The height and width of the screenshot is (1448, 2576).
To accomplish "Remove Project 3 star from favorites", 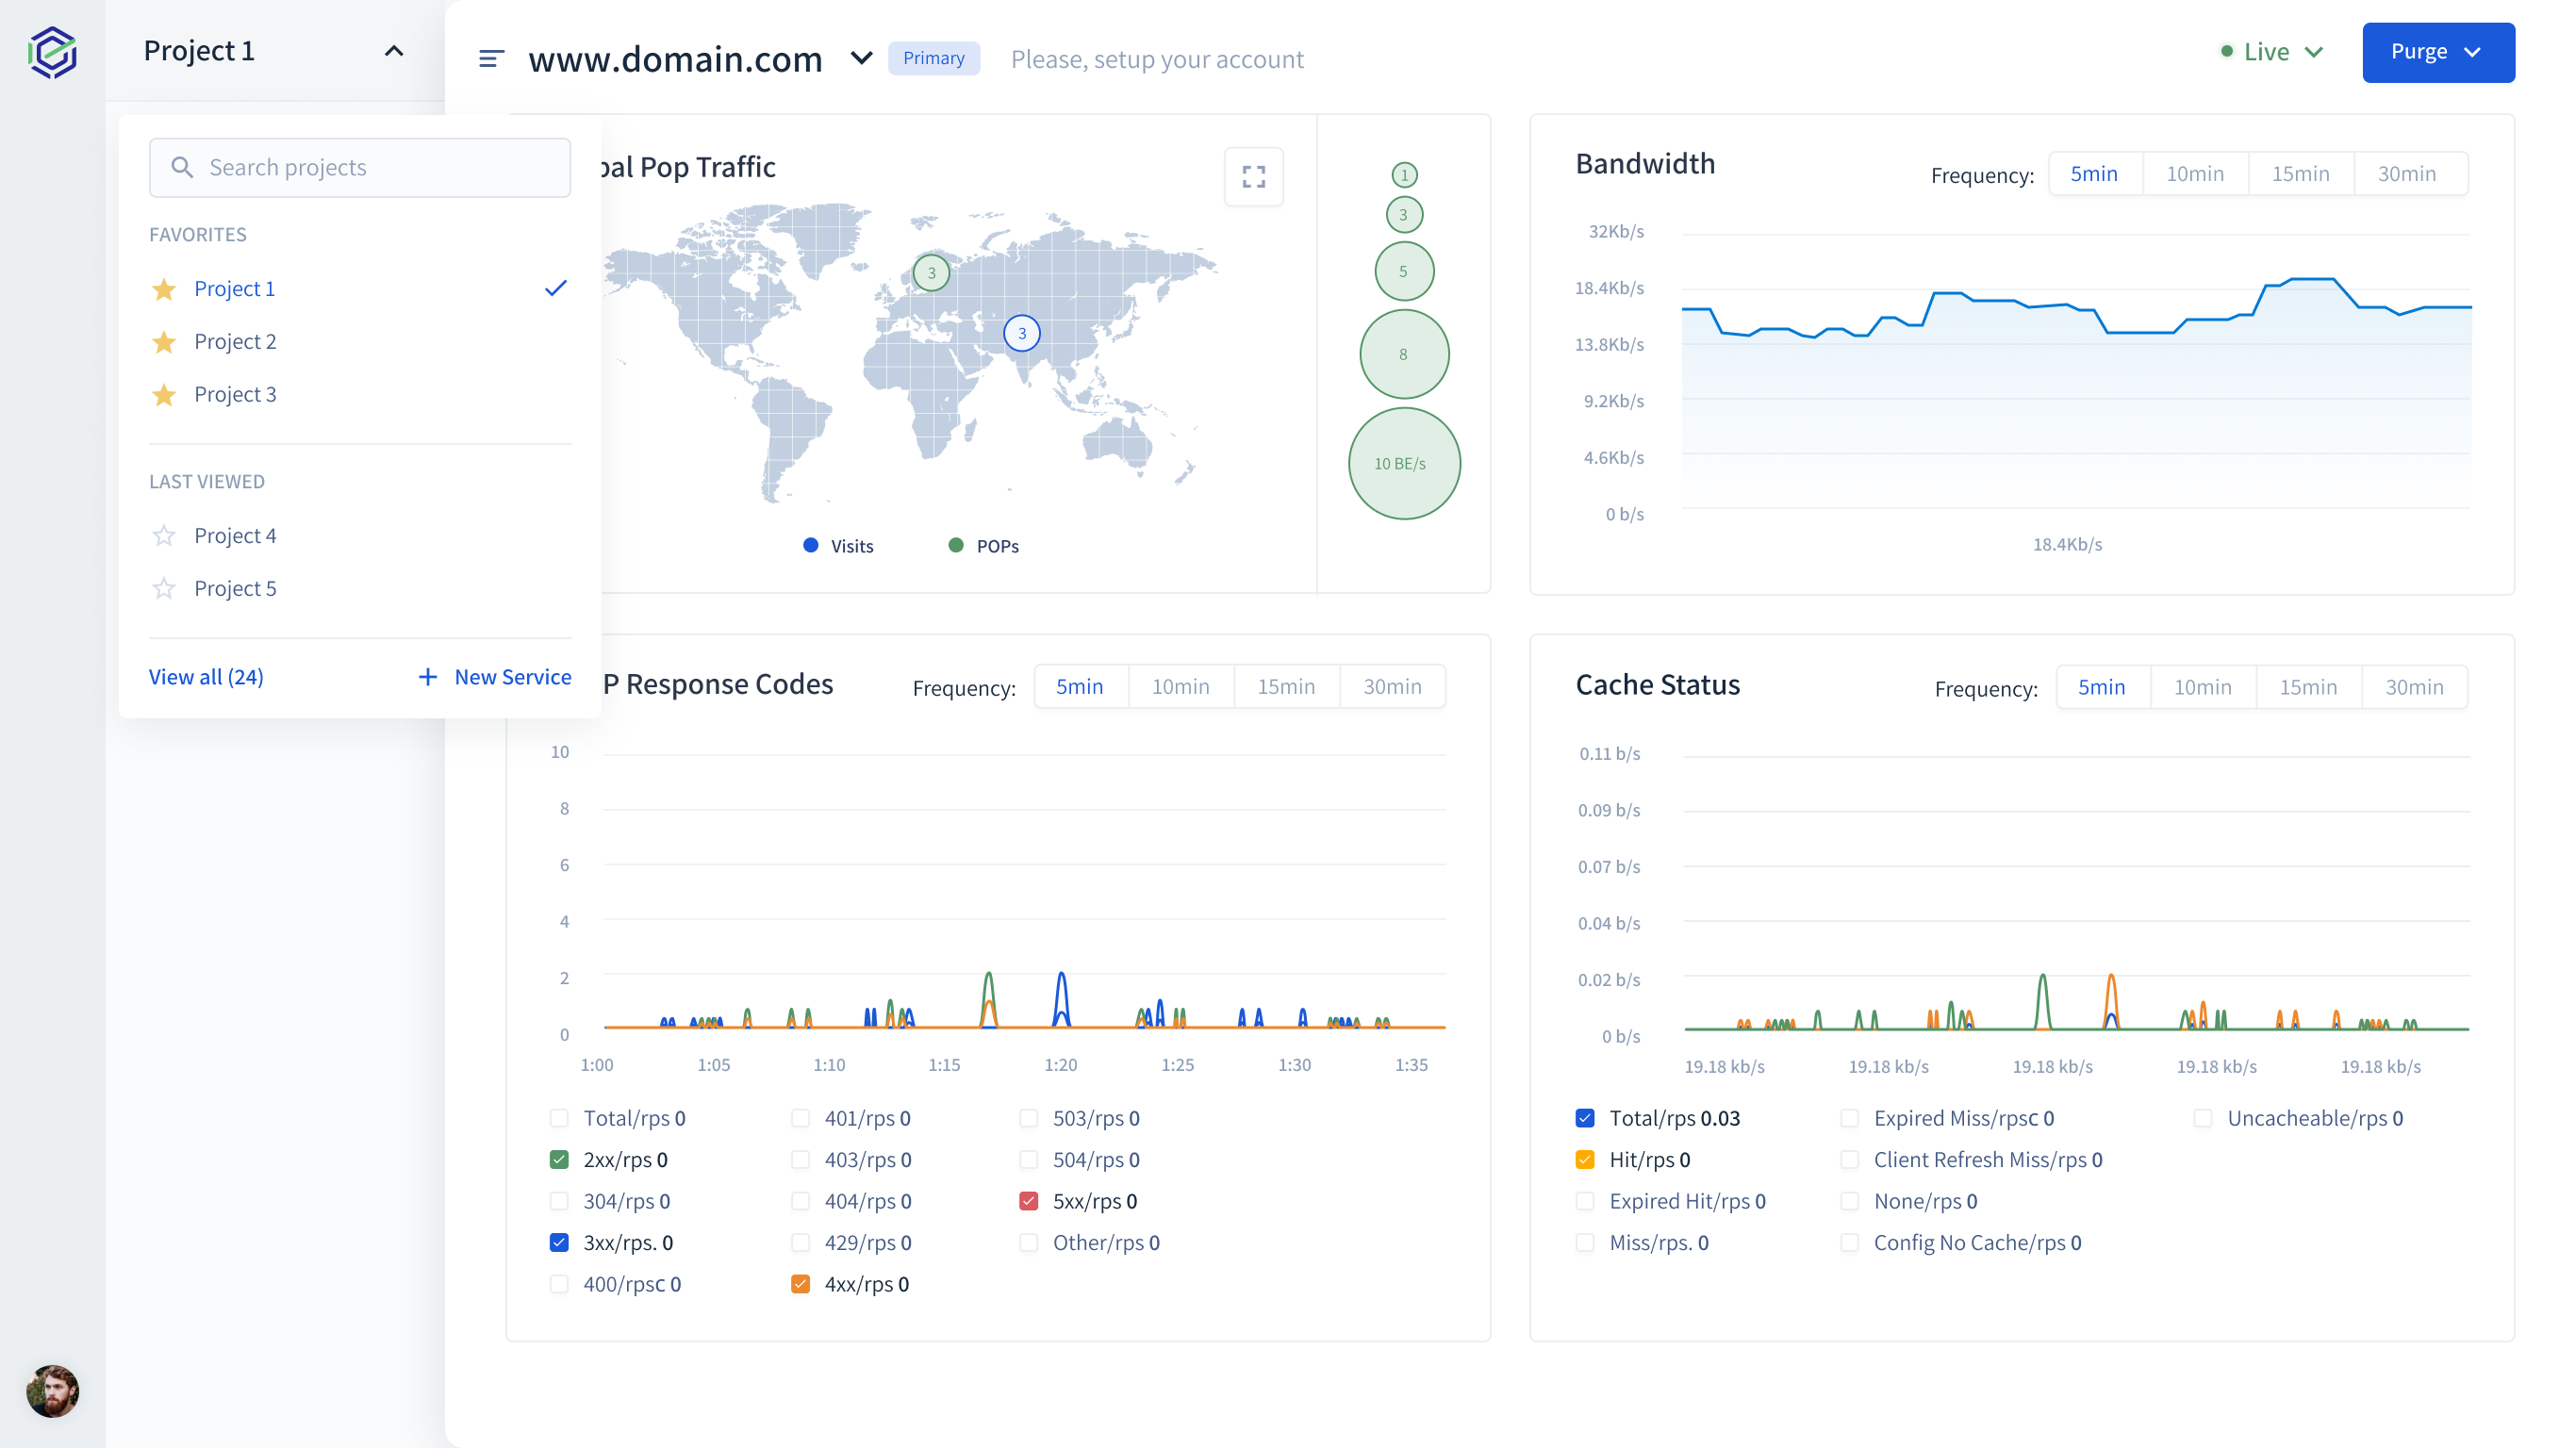I will point(164,395).
